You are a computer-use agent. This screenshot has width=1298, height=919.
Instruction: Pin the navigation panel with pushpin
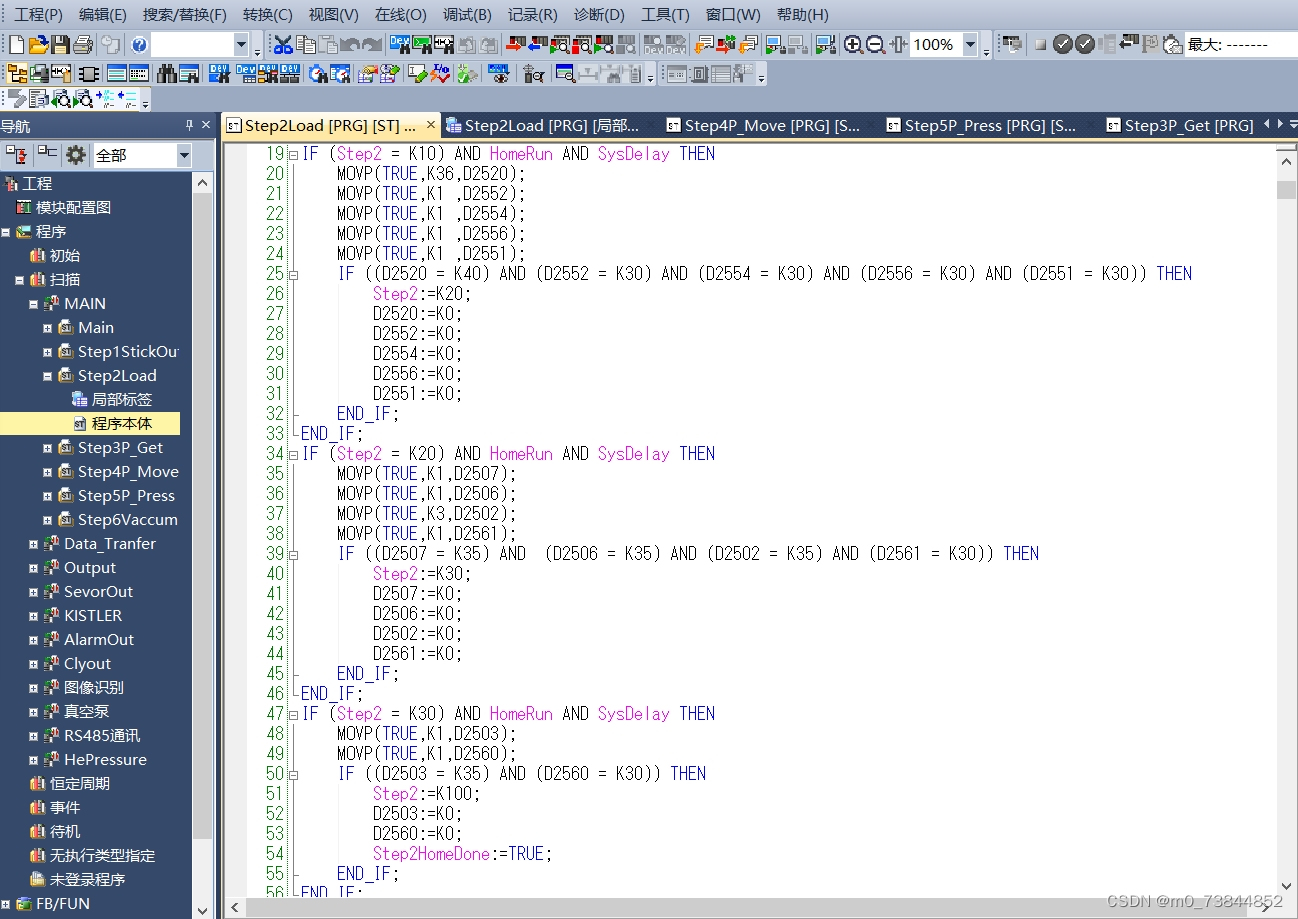coord(189,126)
